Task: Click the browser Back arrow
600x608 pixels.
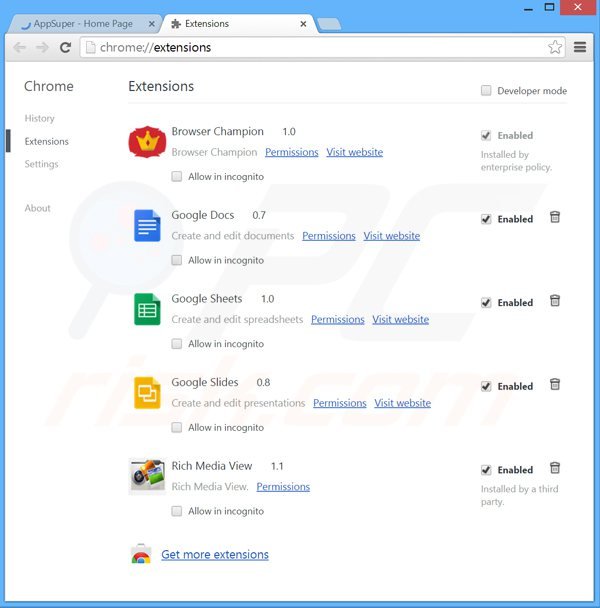Action: coord(19,47)
